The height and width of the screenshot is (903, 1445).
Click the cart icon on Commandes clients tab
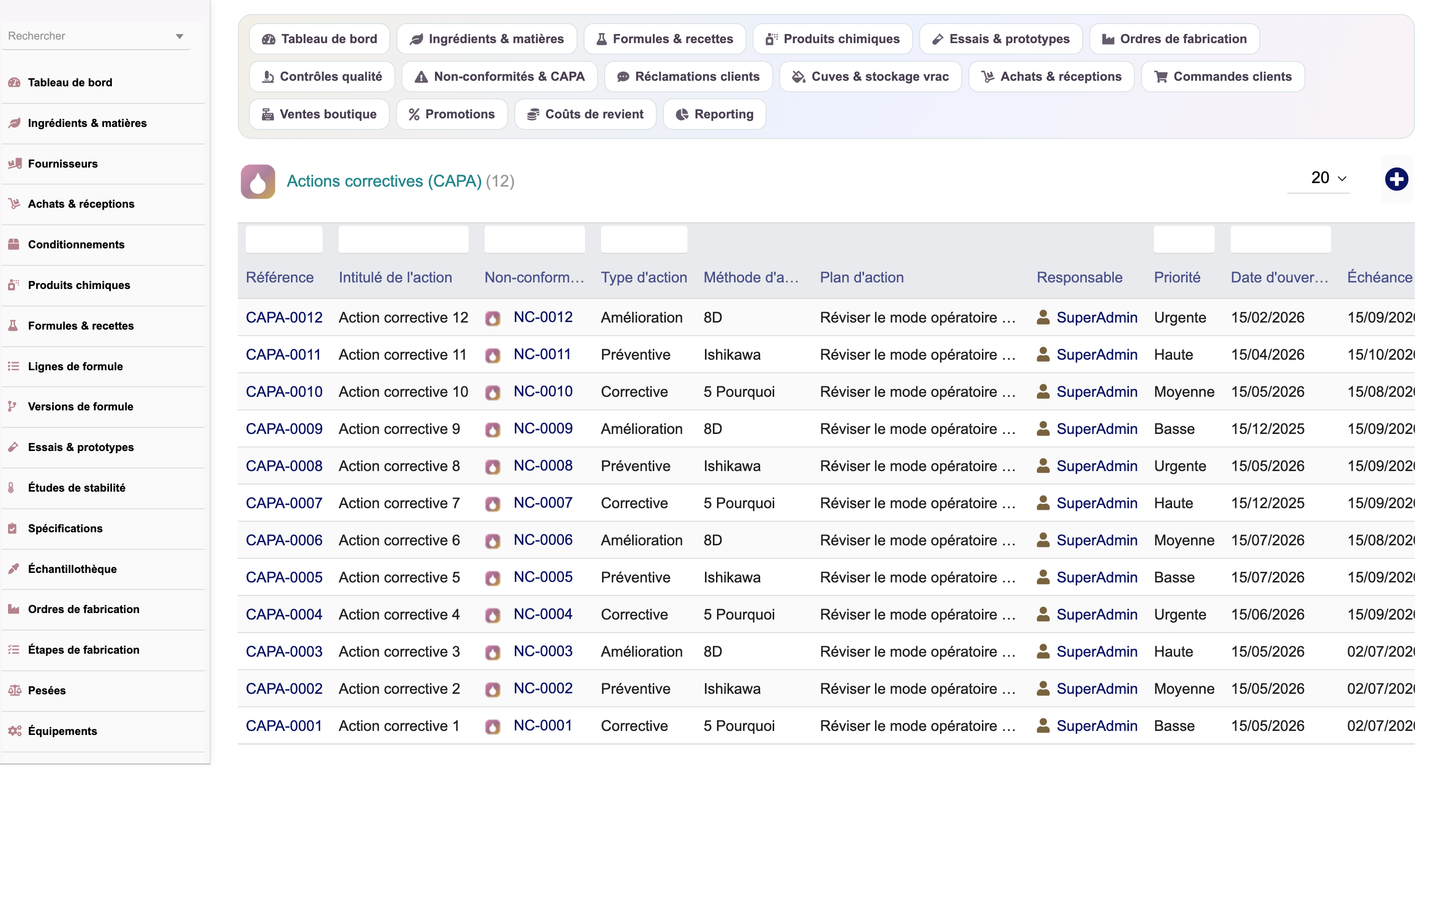1161,77
